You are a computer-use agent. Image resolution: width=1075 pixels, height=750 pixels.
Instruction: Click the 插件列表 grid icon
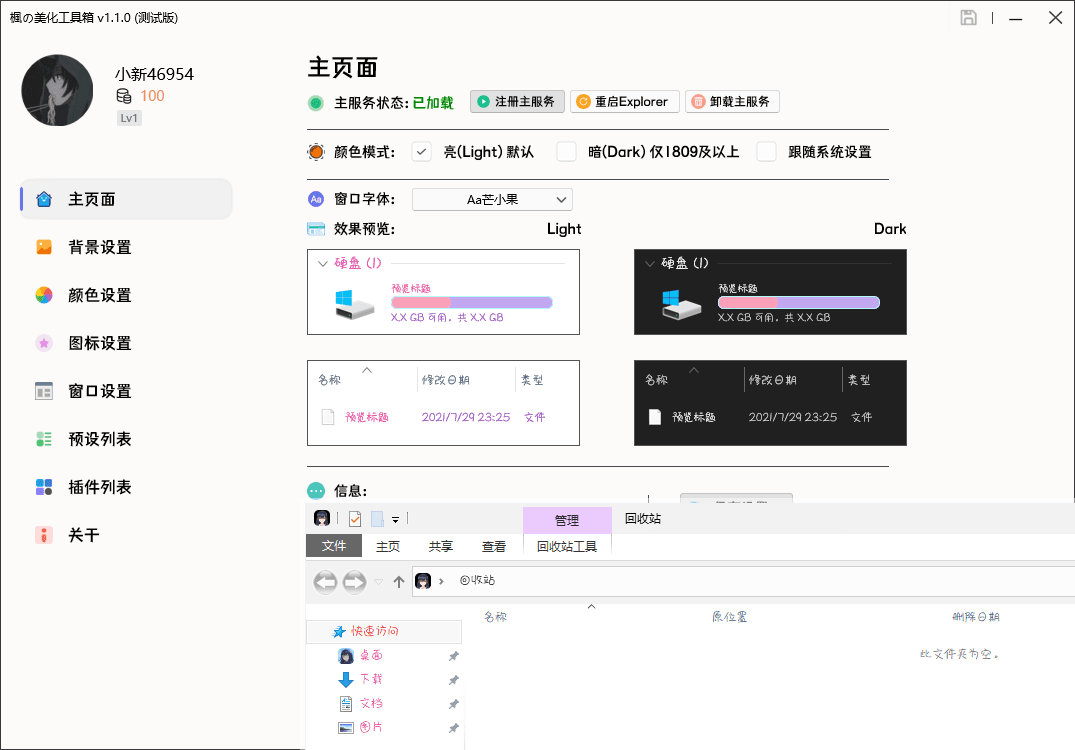[44, 487]
